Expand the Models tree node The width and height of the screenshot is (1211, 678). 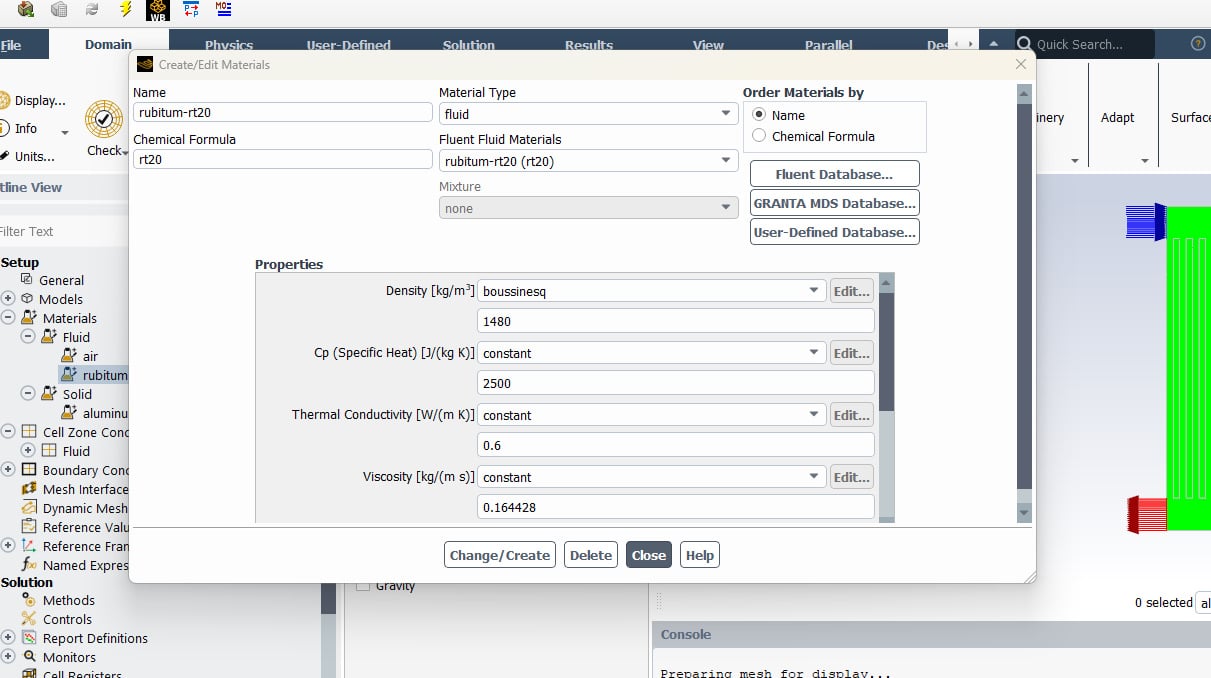tap(9, 299)
